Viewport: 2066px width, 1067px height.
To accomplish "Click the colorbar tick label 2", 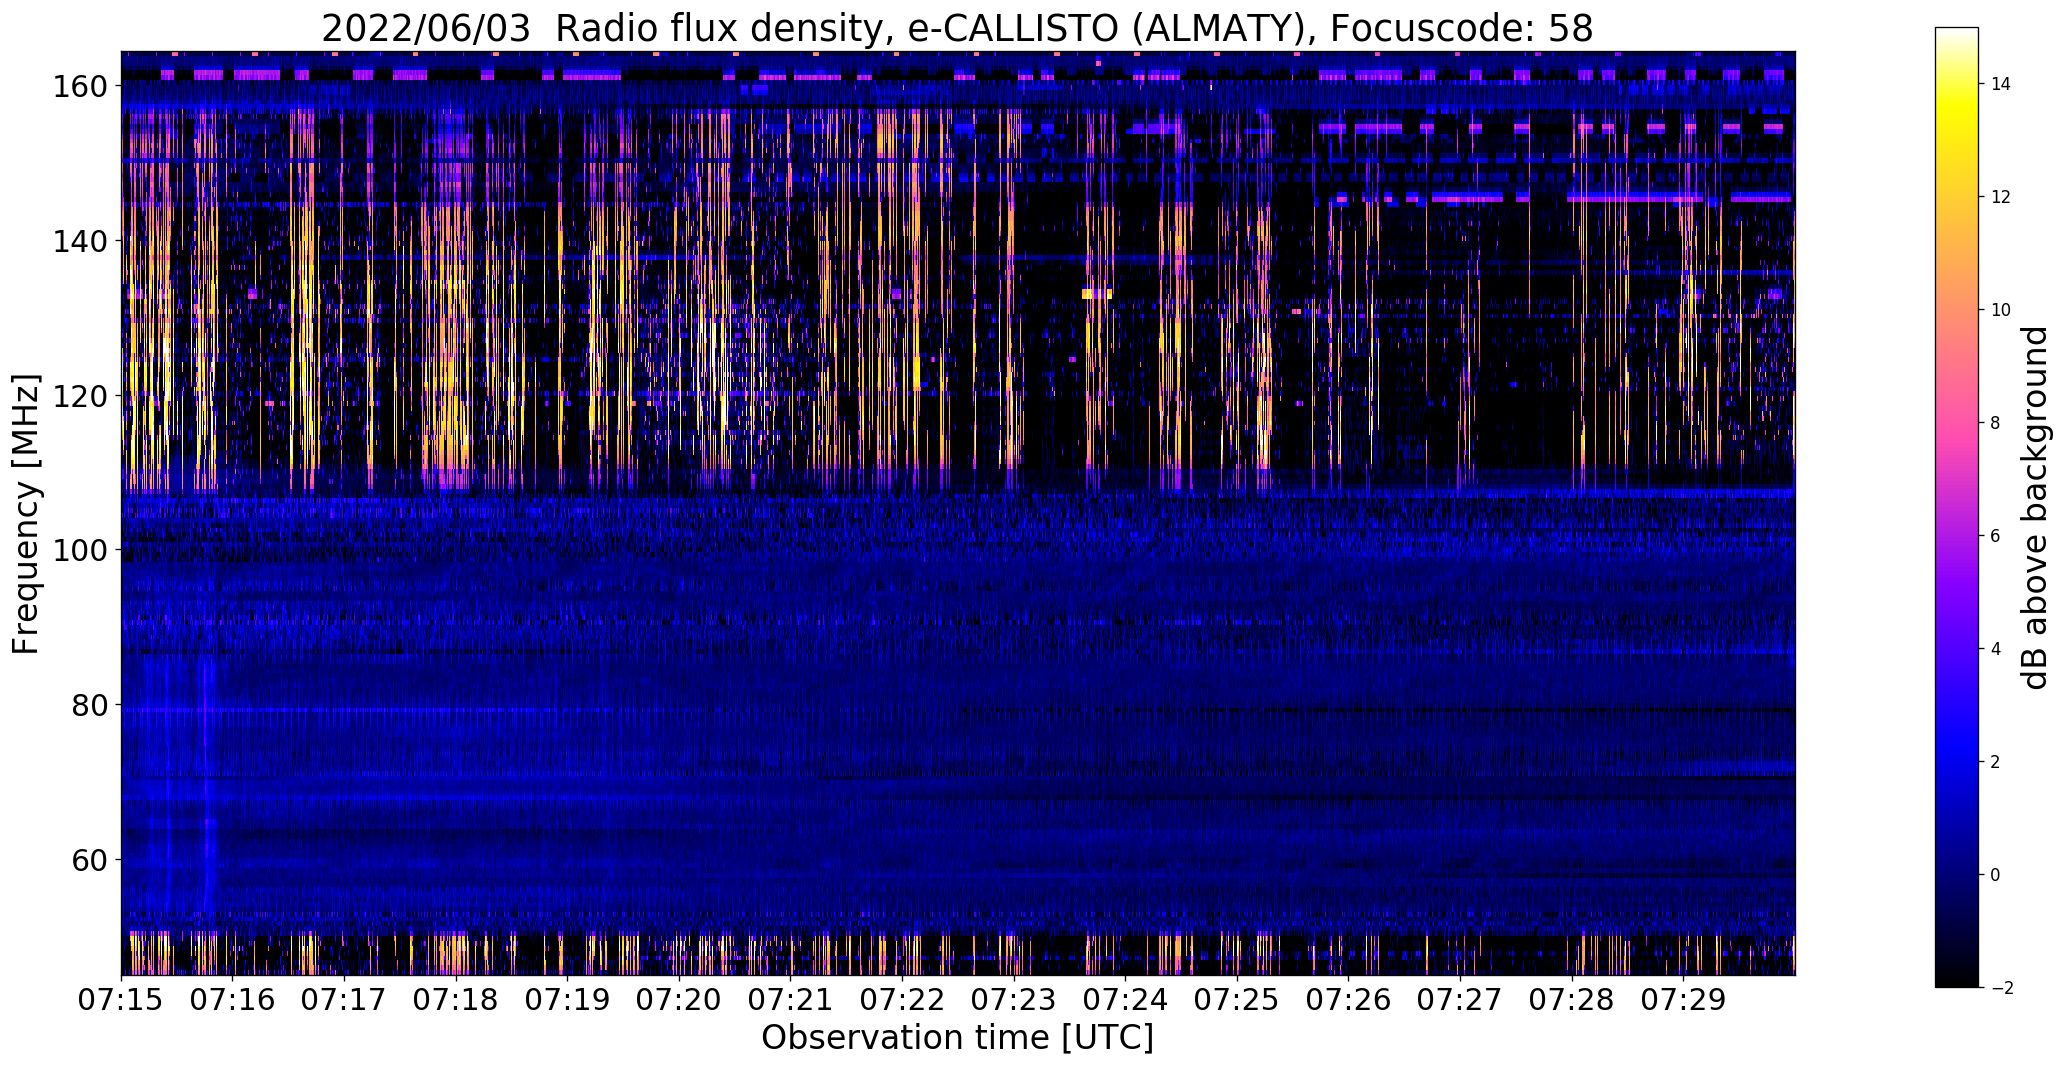I will [x=1996, y=762].
